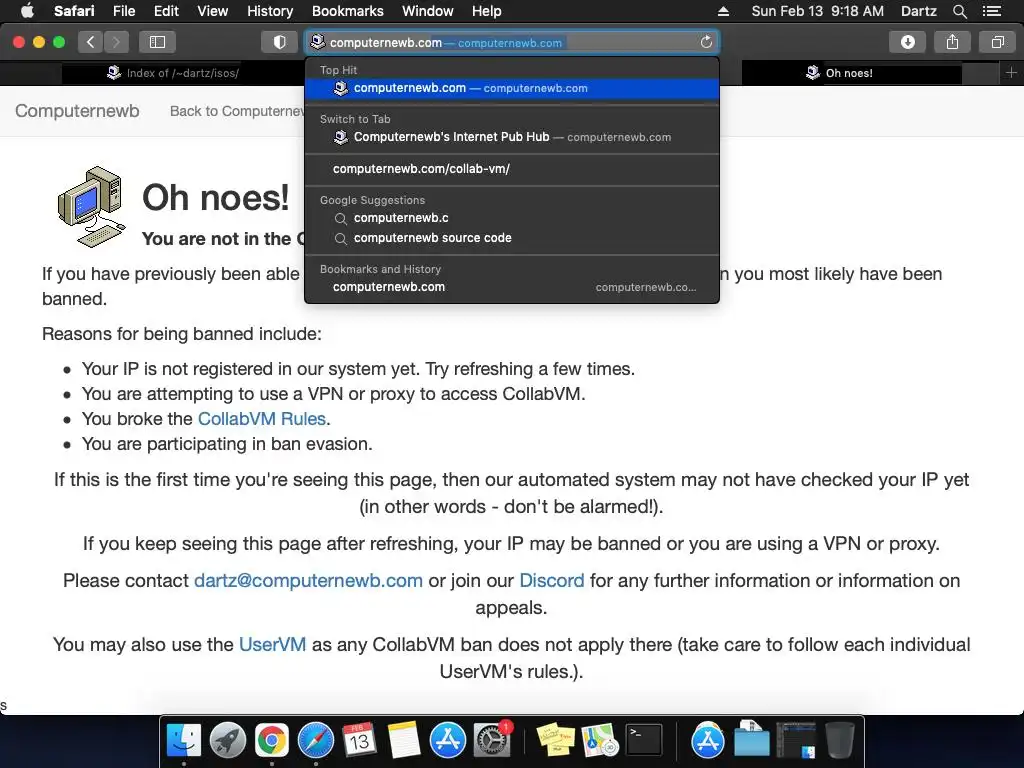Open the Trash in the Dock
The height and width of the screenshot is (768, 1024).
[839, 741]
